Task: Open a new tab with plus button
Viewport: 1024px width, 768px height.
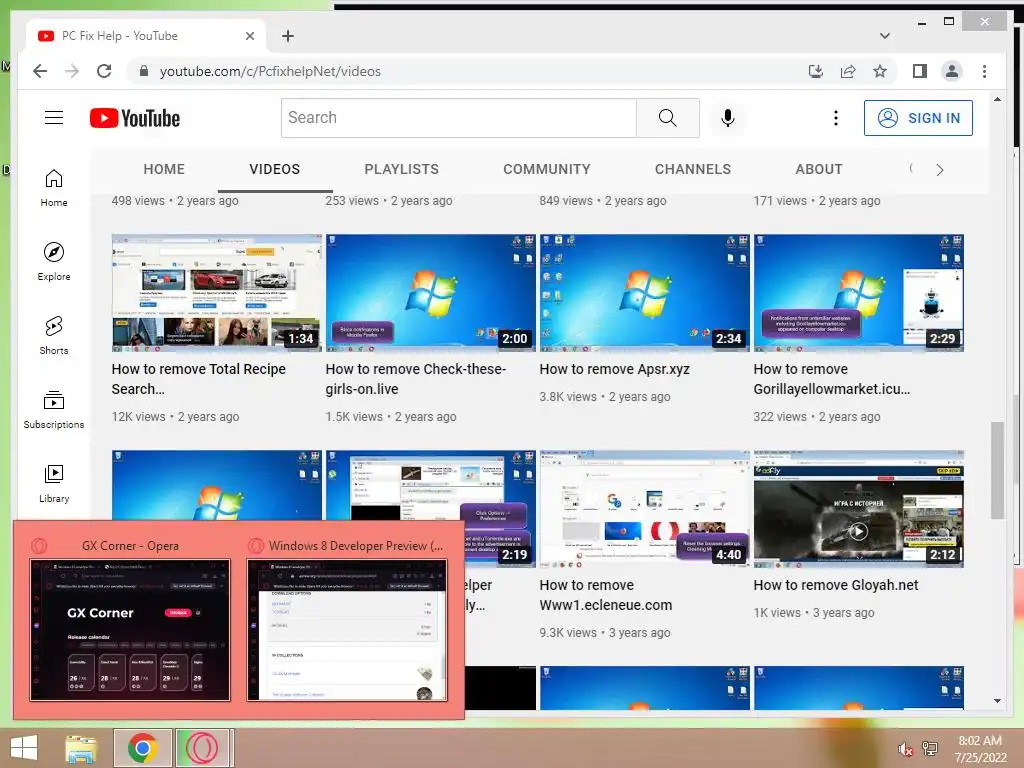Action: [288, 36]
